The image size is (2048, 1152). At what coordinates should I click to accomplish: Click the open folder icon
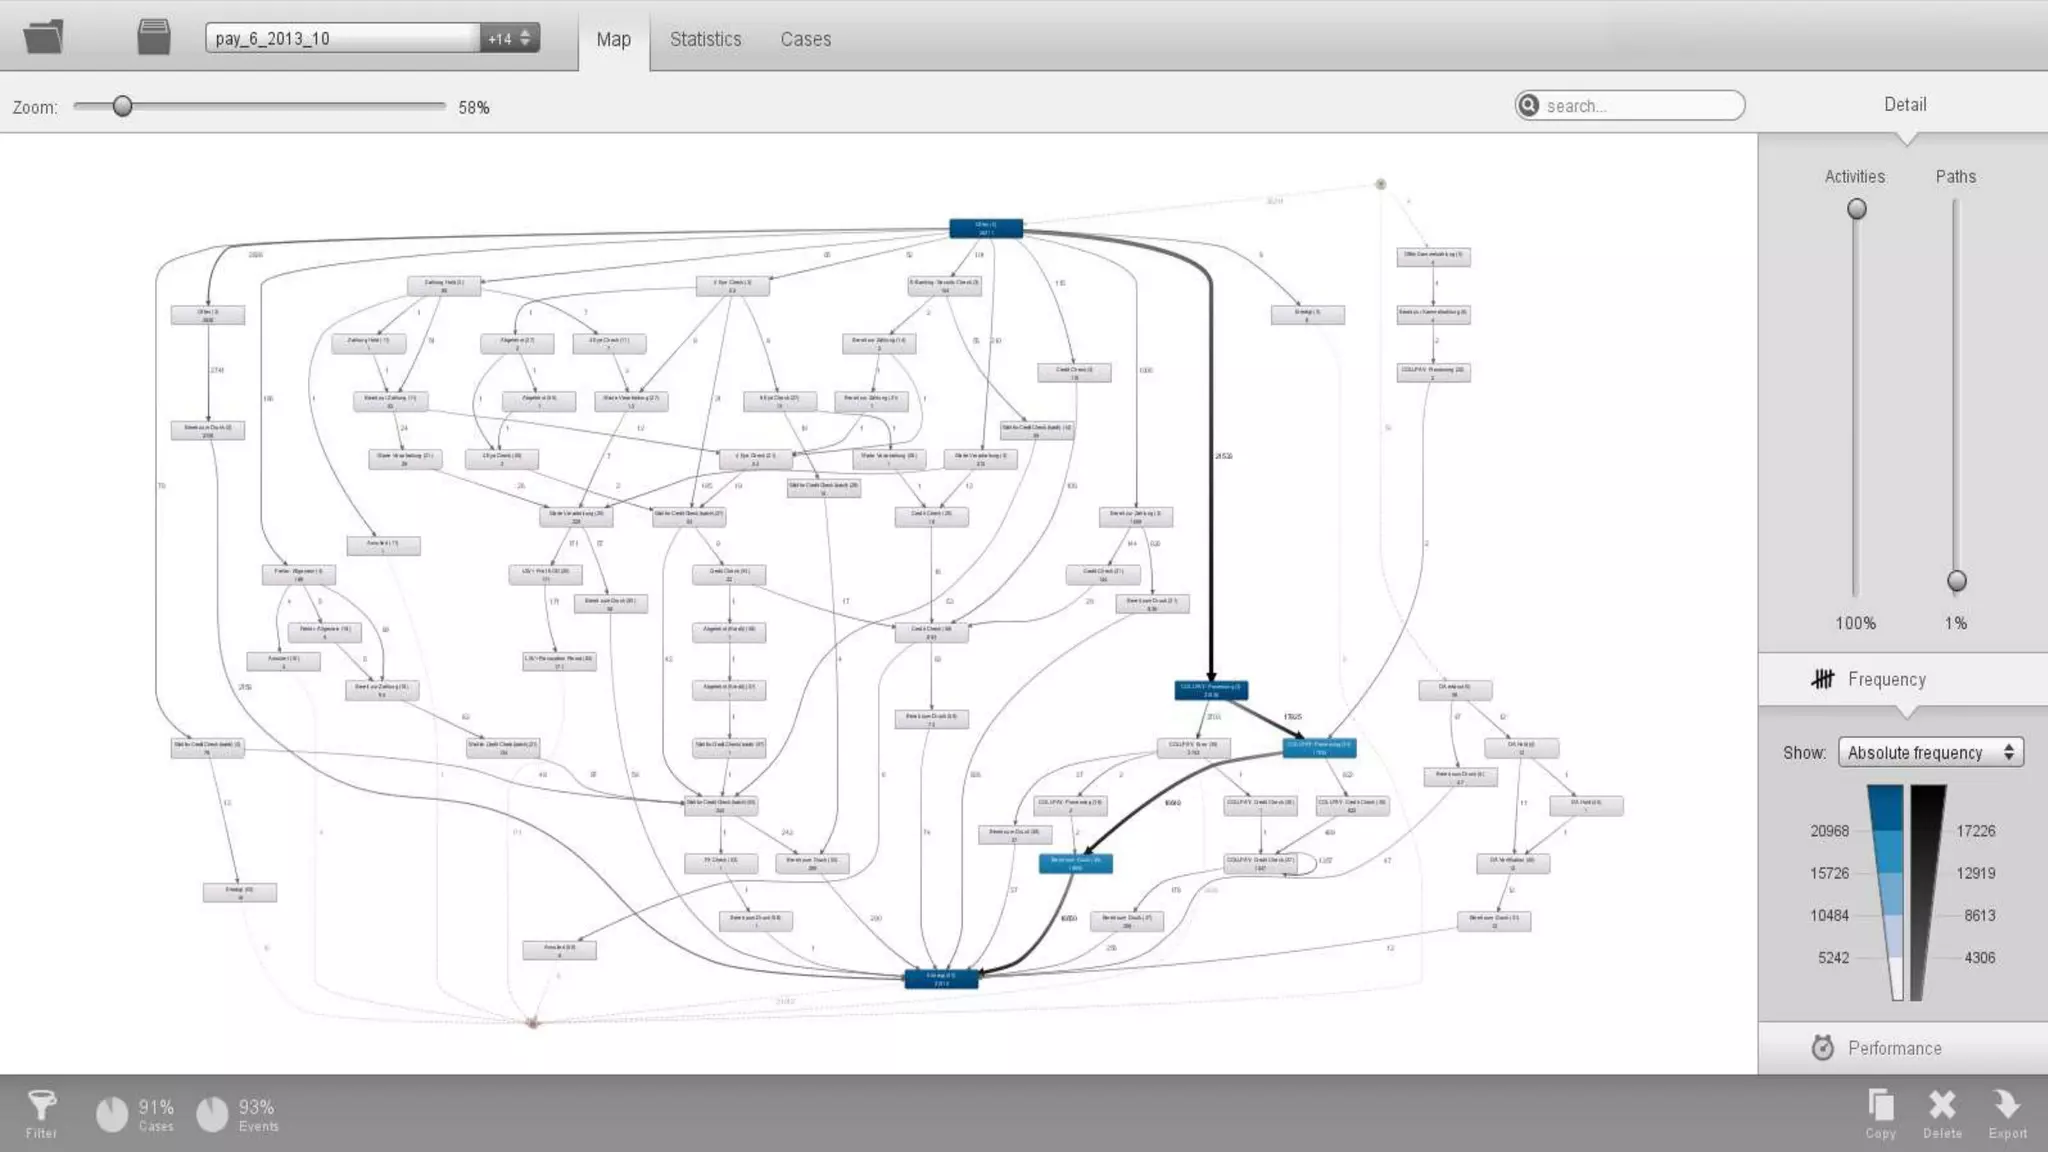[43, 38]
